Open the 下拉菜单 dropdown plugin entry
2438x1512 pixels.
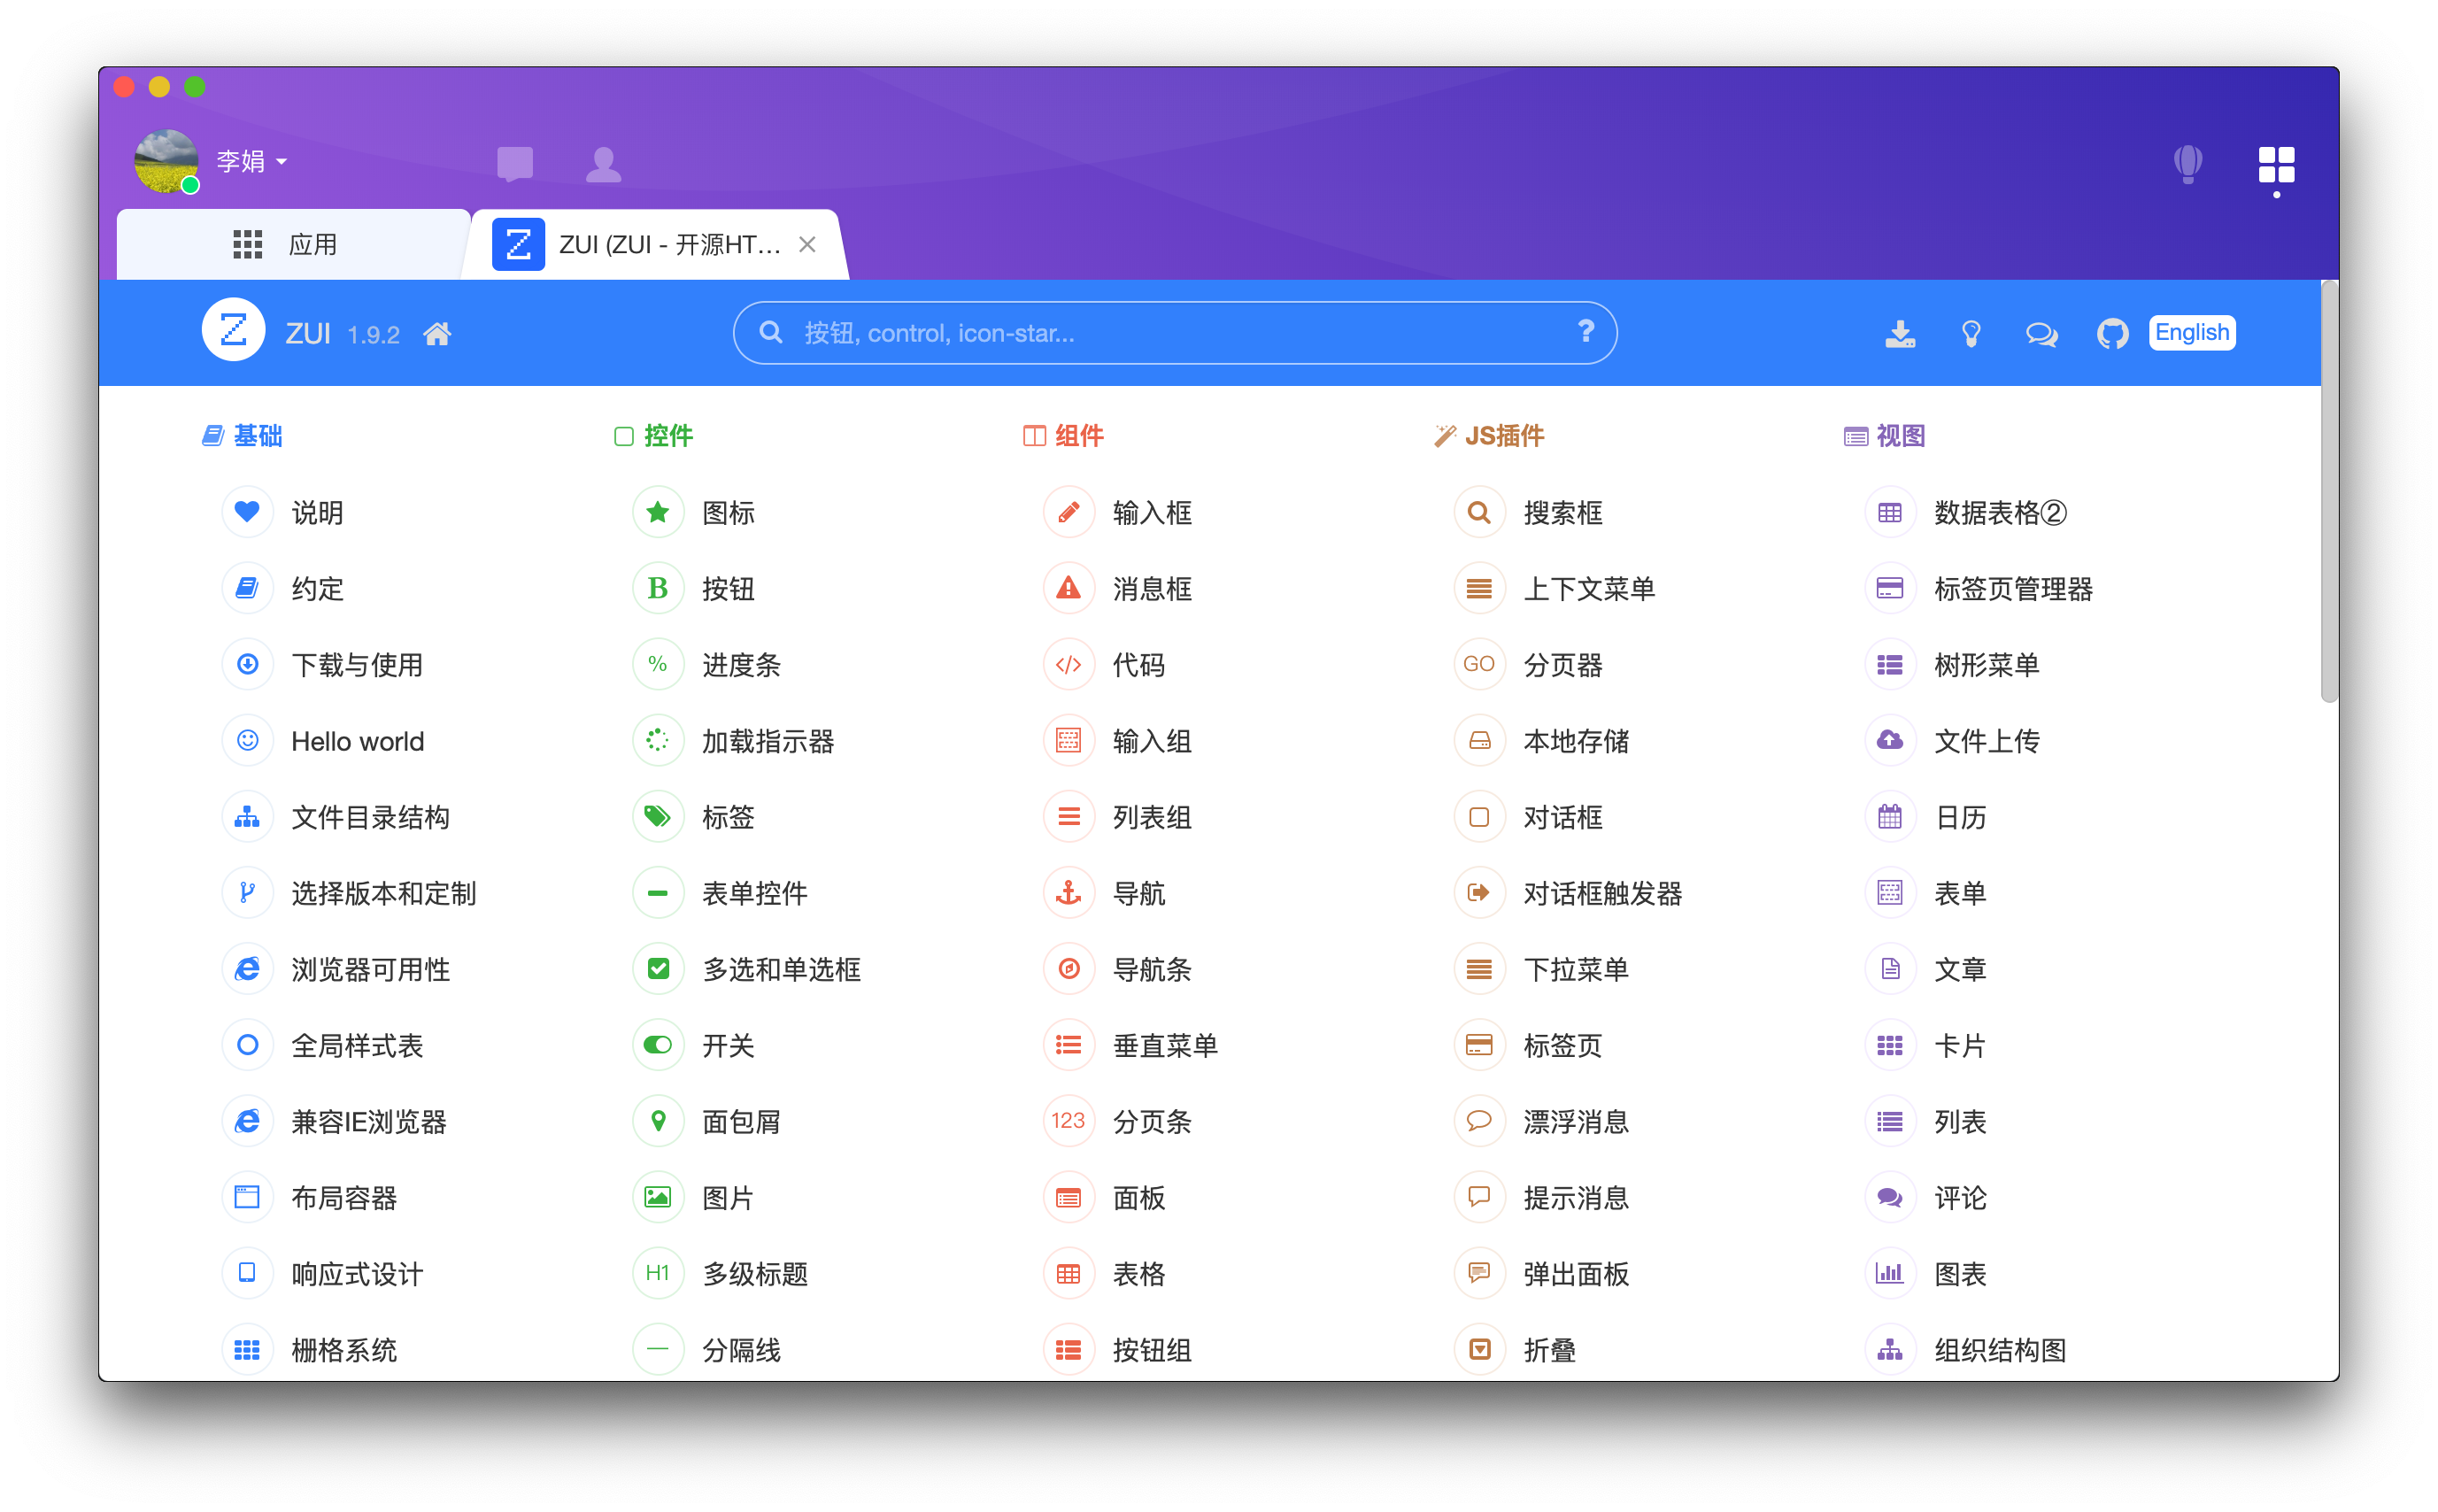[x=1575, y=969]
